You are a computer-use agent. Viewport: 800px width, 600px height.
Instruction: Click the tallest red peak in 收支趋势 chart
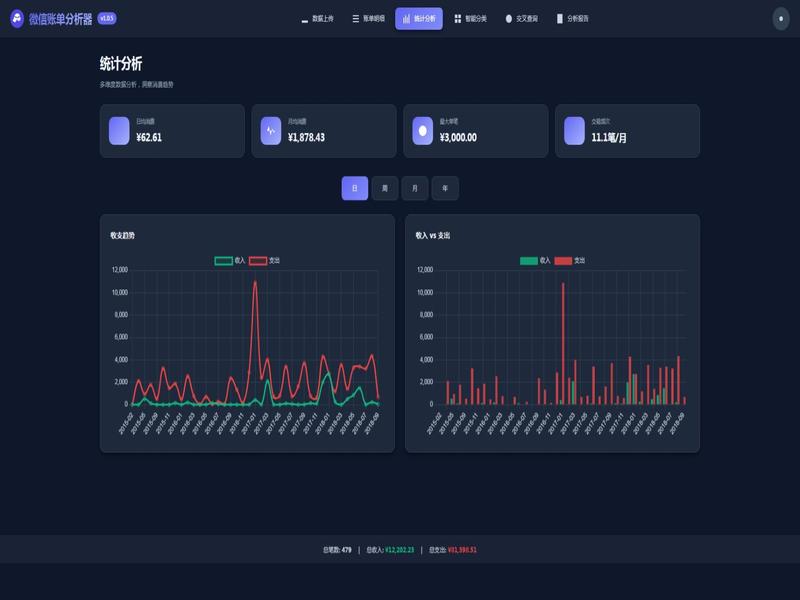[255, 282]
